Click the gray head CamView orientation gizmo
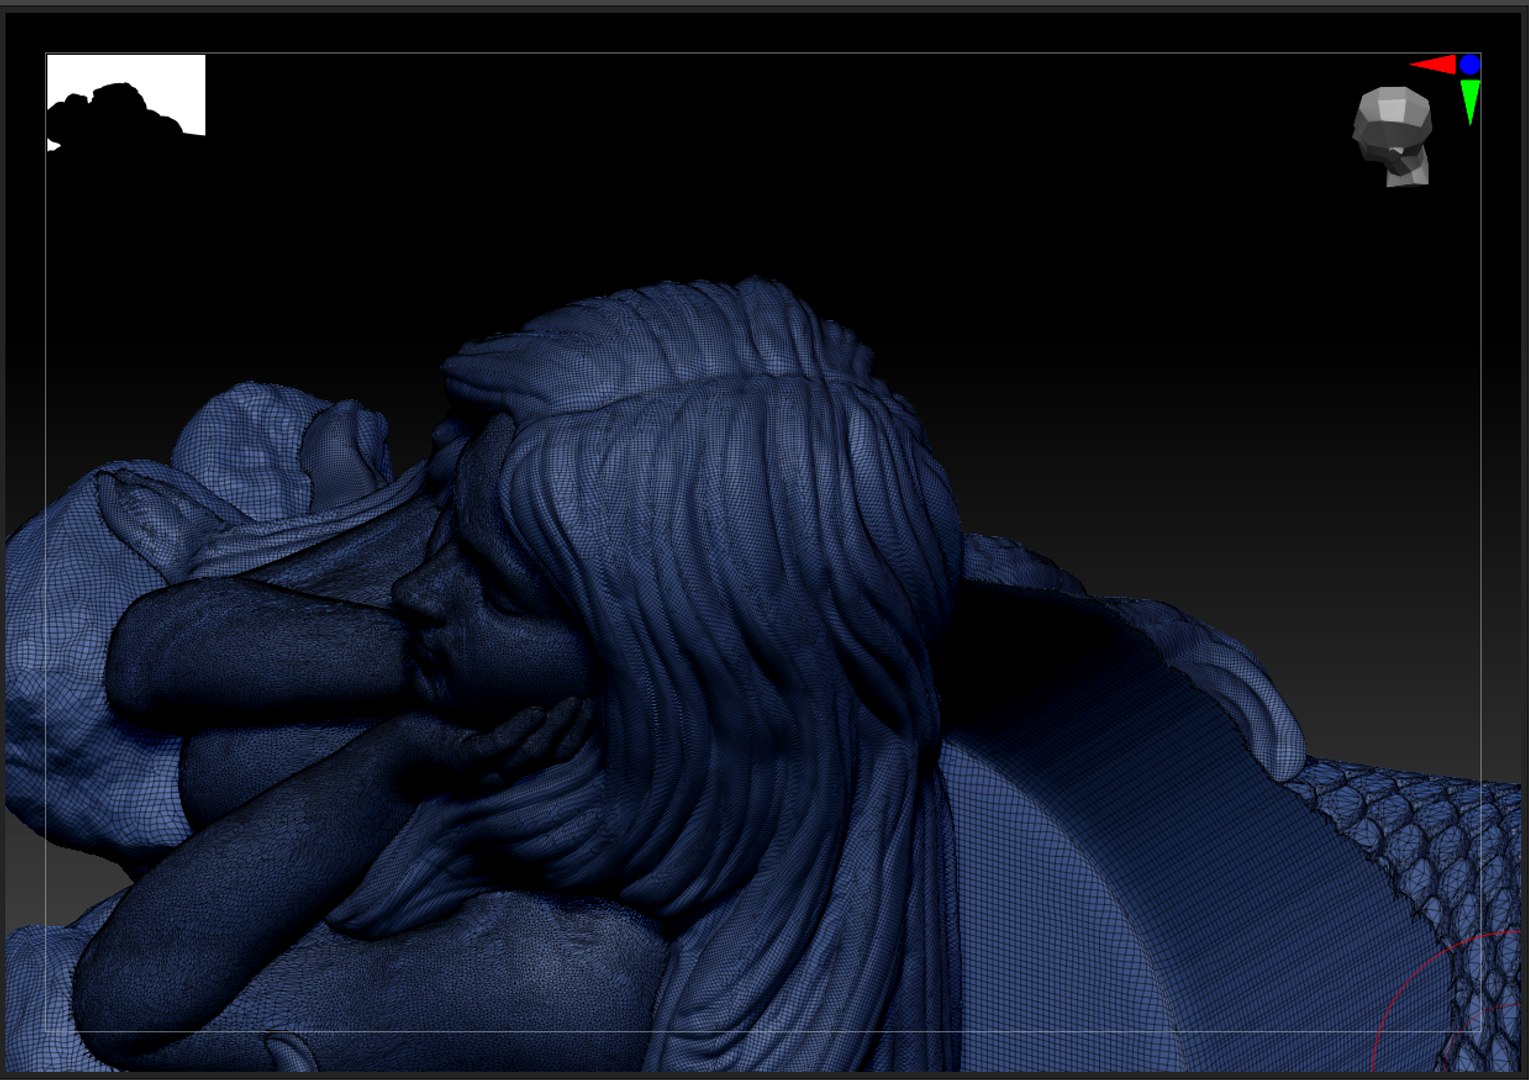This screenshot has height=1080, width=1529. point(1392,136)
